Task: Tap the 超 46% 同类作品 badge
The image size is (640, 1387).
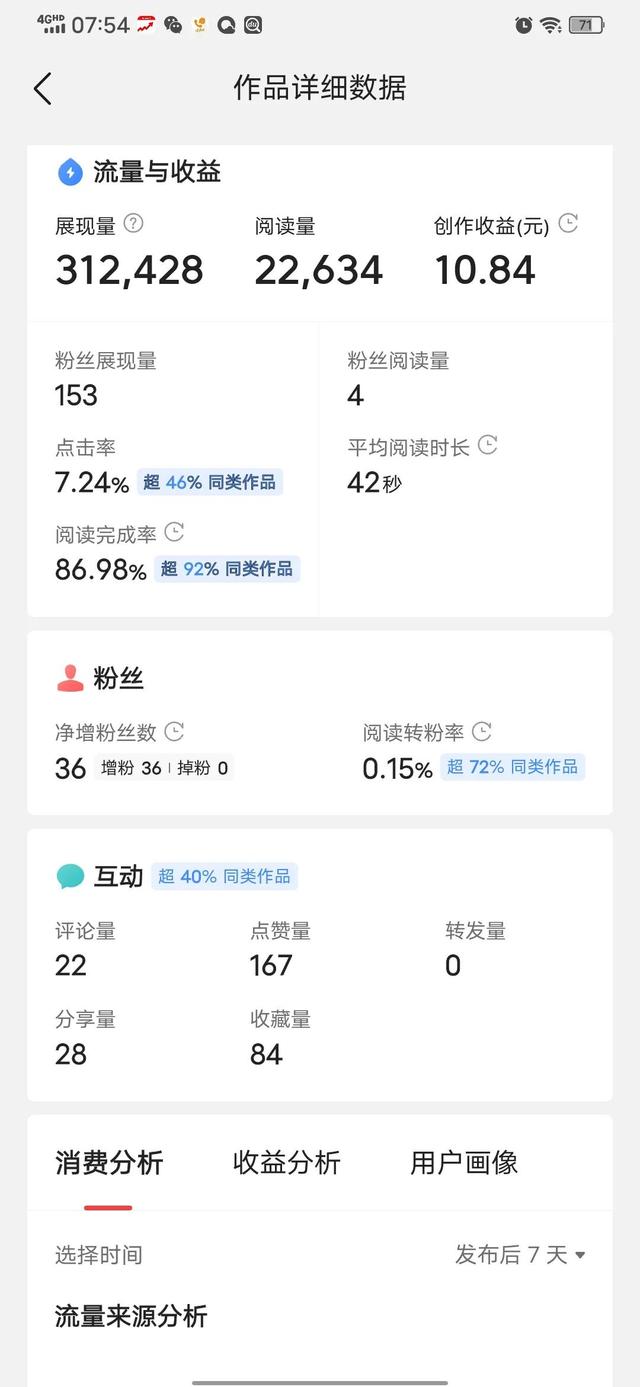Action: pyautogui.click(x=209, y=482)
